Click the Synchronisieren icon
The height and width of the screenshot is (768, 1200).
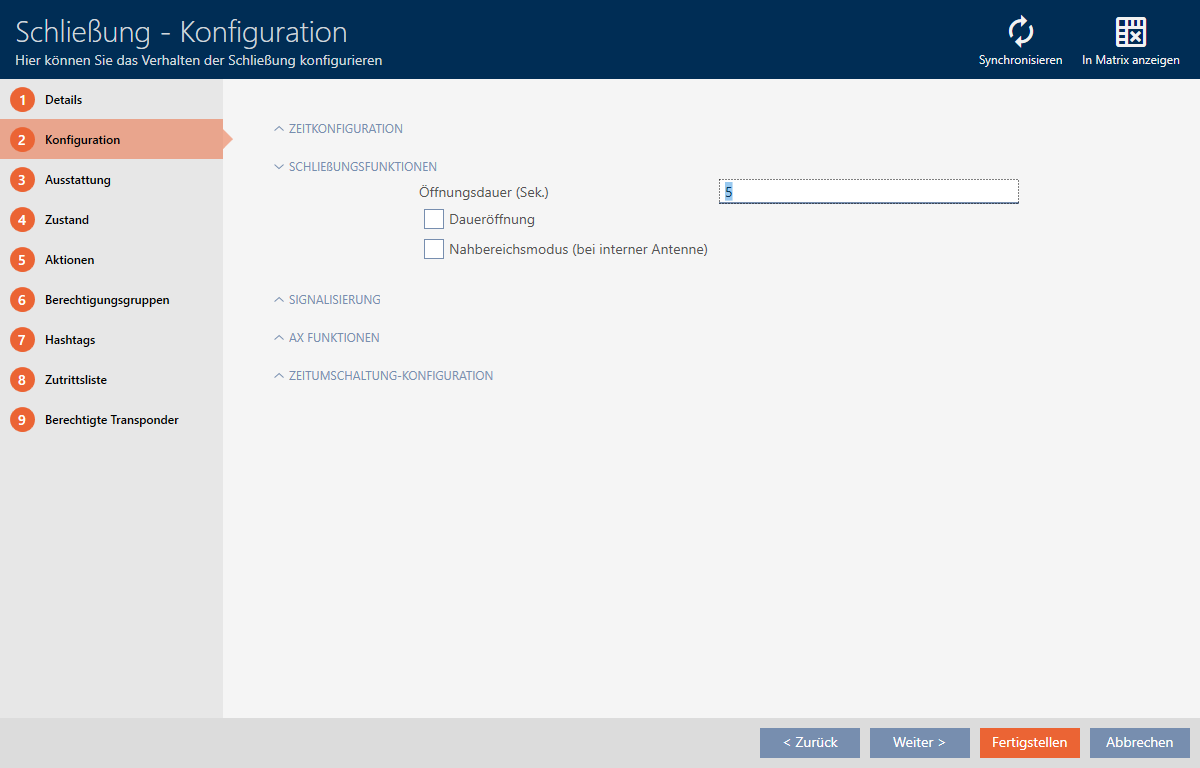(1020, 33)
